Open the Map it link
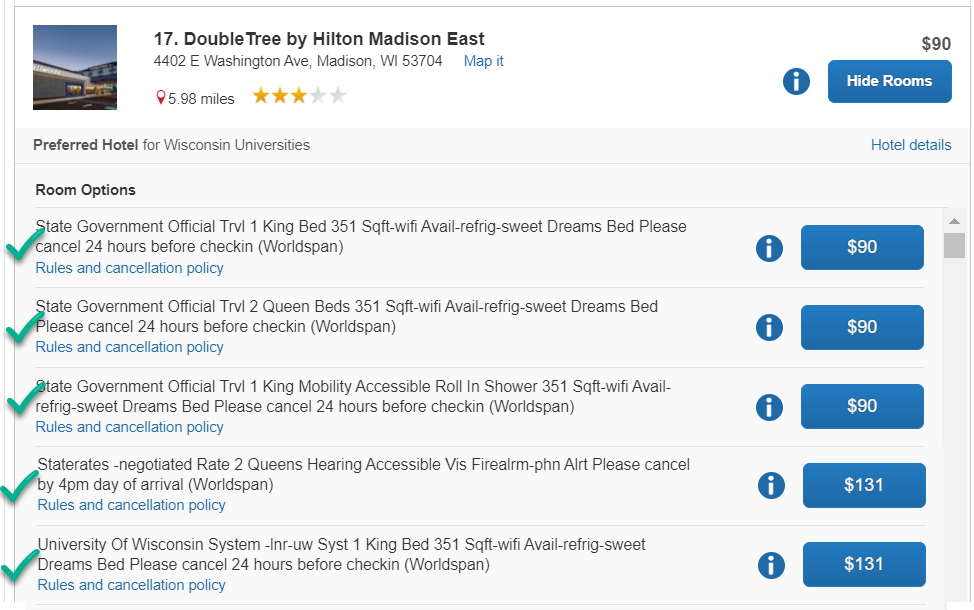Screen dimensions: 974x610 [483, 61]
